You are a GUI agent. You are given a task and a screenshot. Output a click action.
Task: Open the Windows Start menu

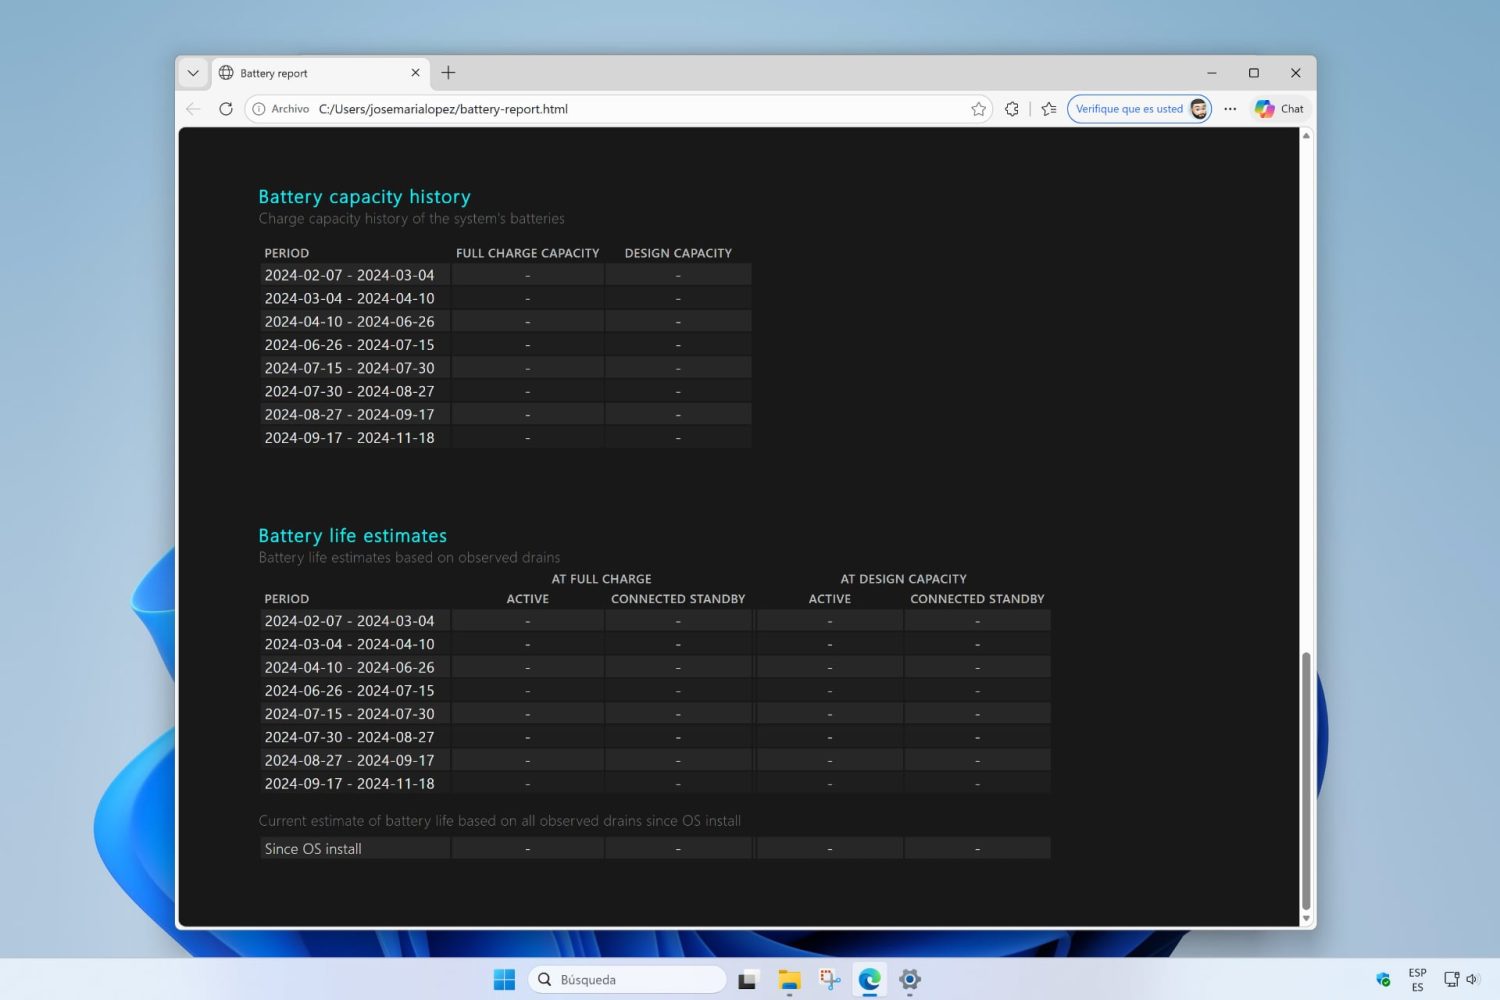point(504,980)
